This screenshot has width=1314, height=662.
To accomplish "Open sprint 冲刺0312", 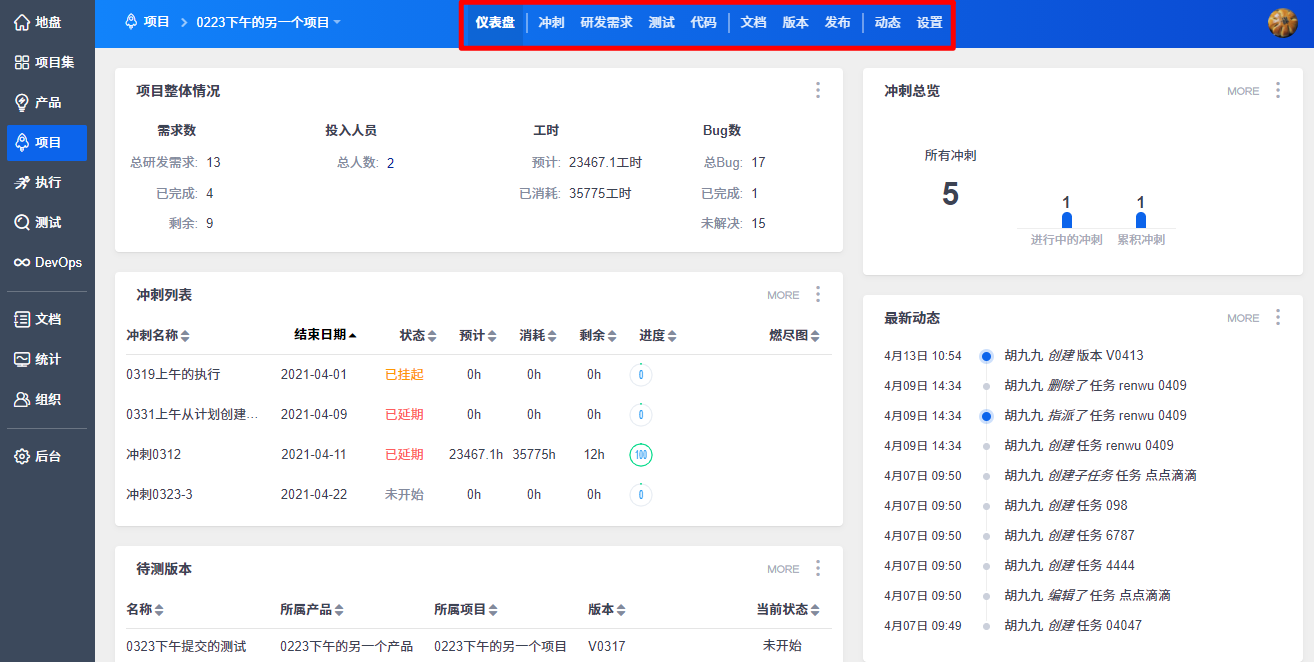I will click(153, 454).
